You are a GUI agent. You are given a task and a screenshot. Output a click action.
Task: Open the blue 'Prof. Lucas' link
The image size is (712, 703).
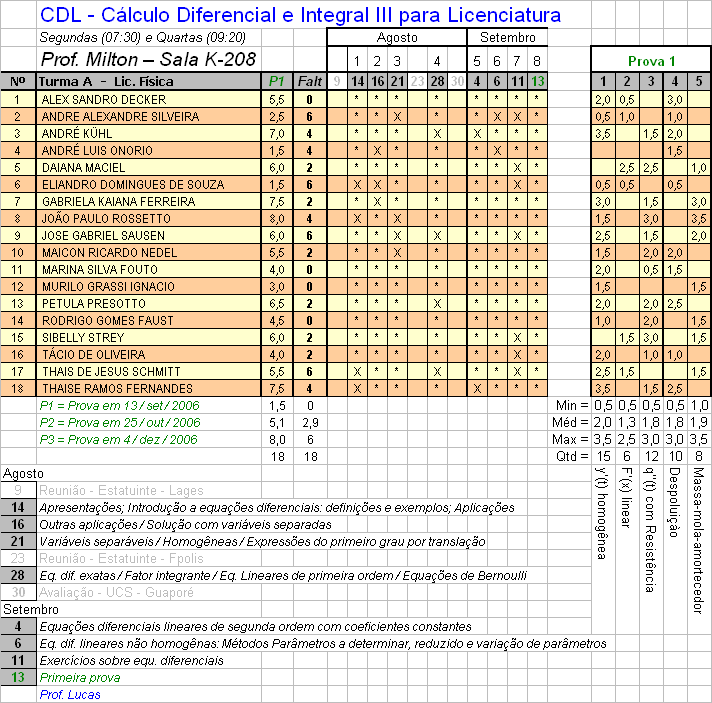(x=70, y=694)
